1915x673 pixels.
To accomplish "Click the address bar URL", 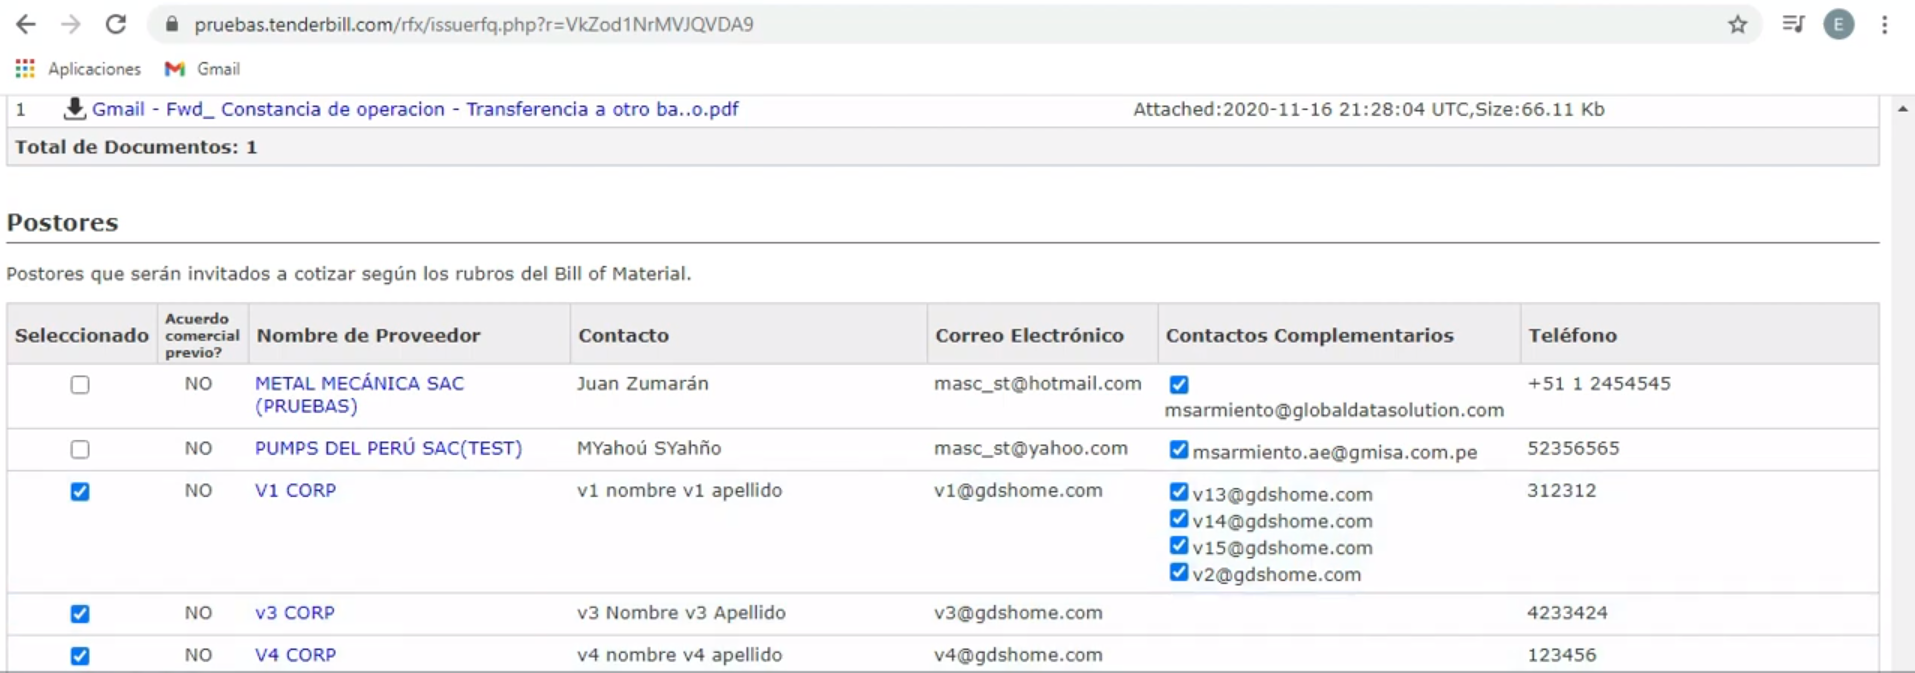I will click(x=474, y=24).
